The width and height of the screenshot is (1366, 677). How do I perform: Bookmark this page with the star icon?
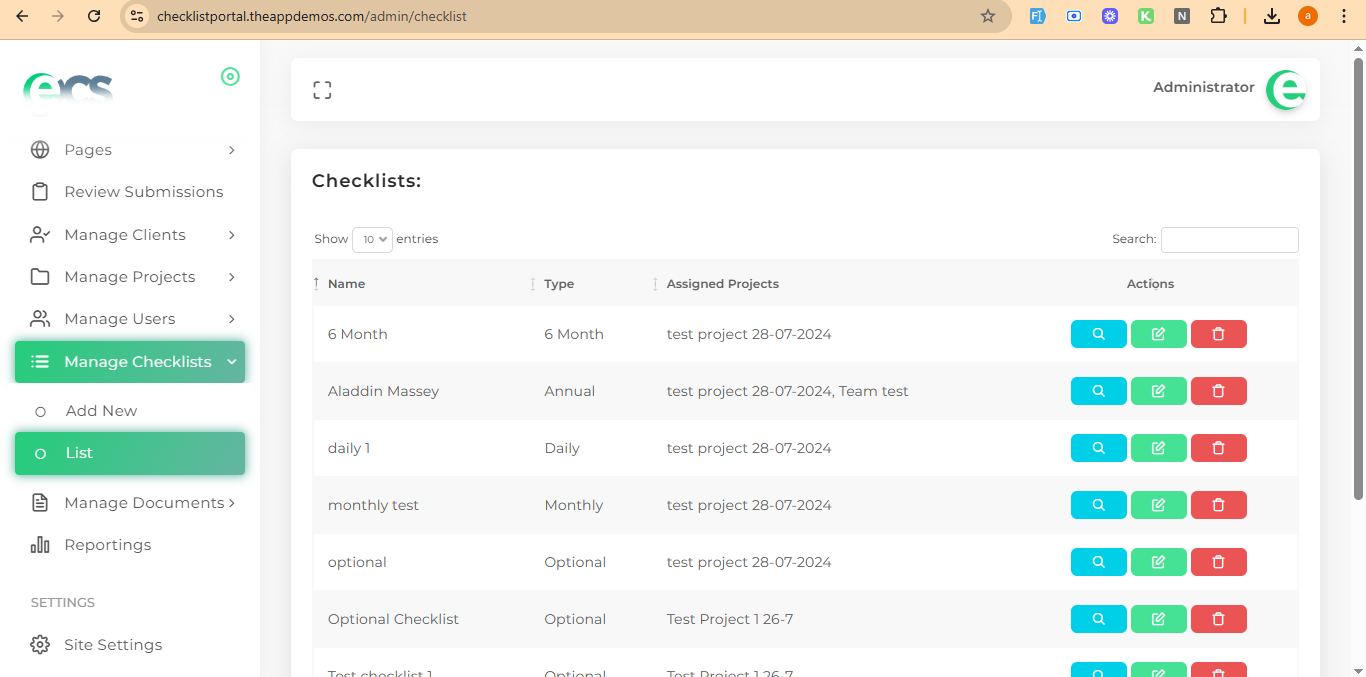click(988, 16)
